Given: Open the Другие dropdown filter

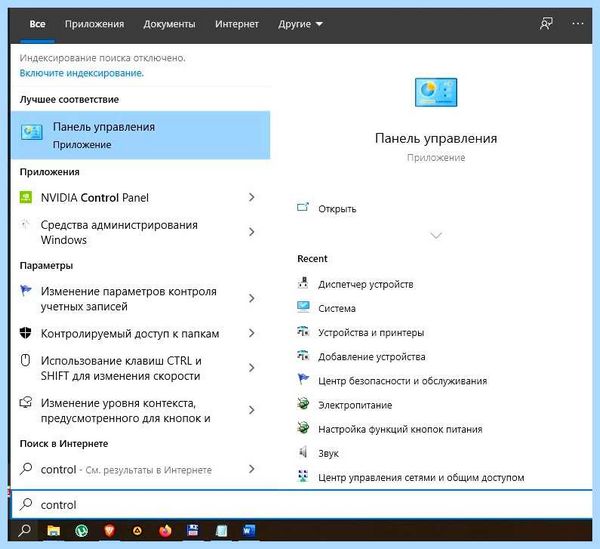Looking at the screenshot, I should pos(300,24).
